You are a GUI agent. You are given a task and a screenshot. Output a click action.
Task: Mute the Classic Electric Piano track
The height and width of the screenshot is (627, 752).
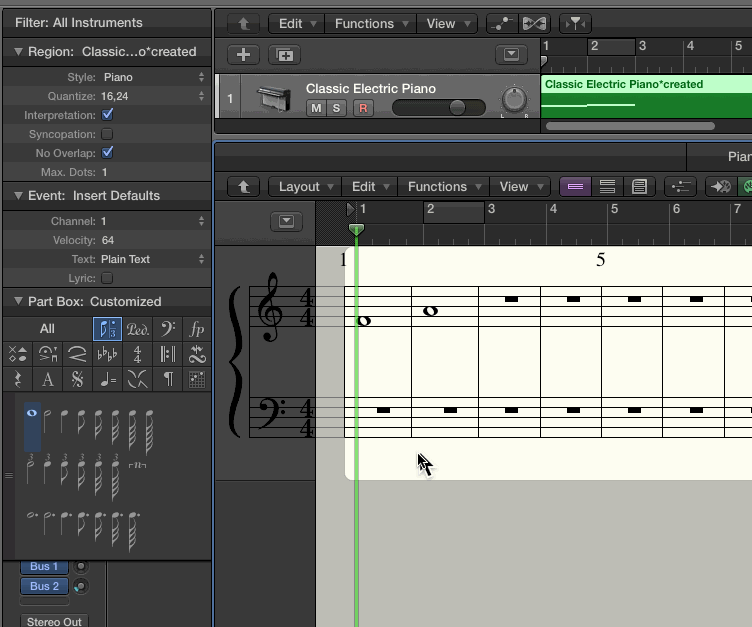click(x=316, y=108)
